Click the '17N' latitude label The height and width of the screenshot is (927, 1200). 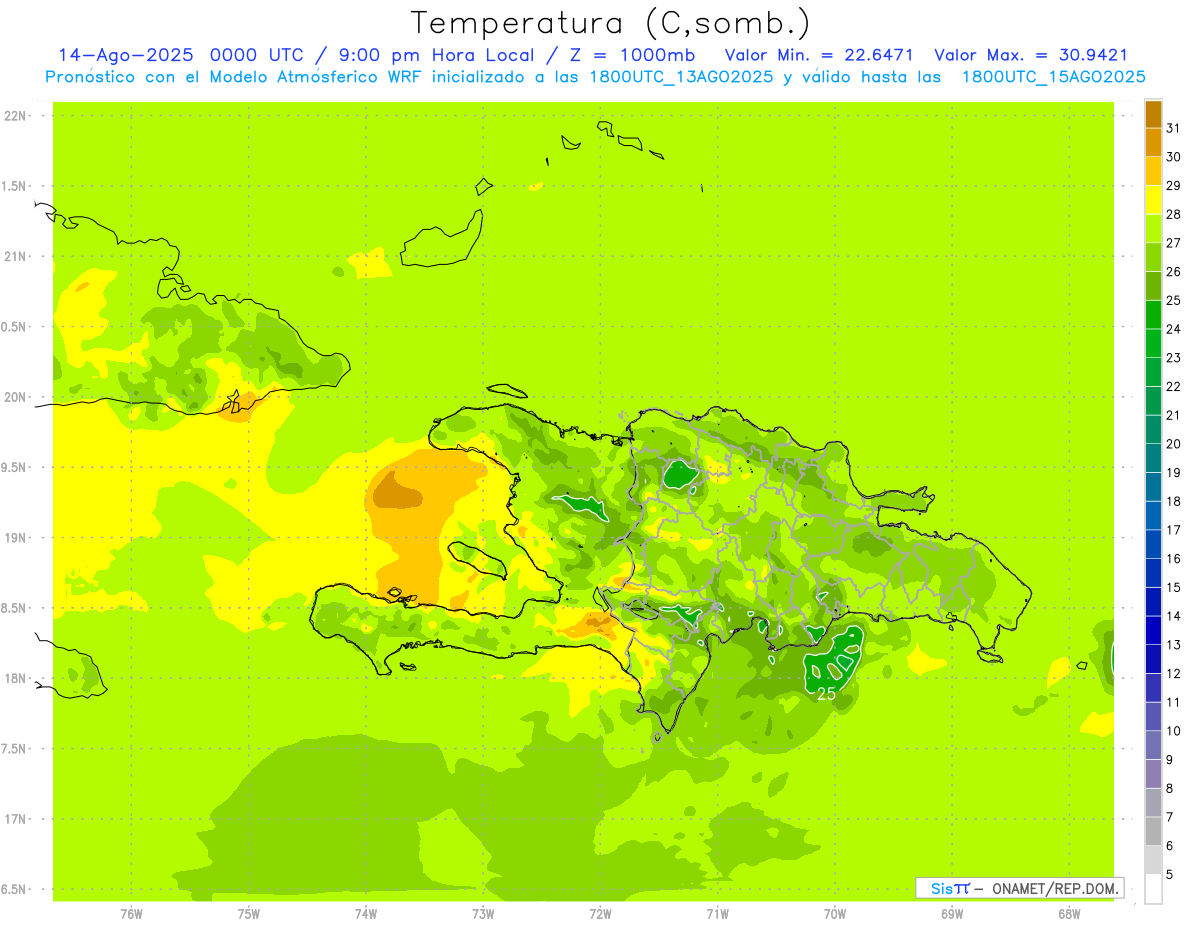pyautogui.click(x=16, y=819)
